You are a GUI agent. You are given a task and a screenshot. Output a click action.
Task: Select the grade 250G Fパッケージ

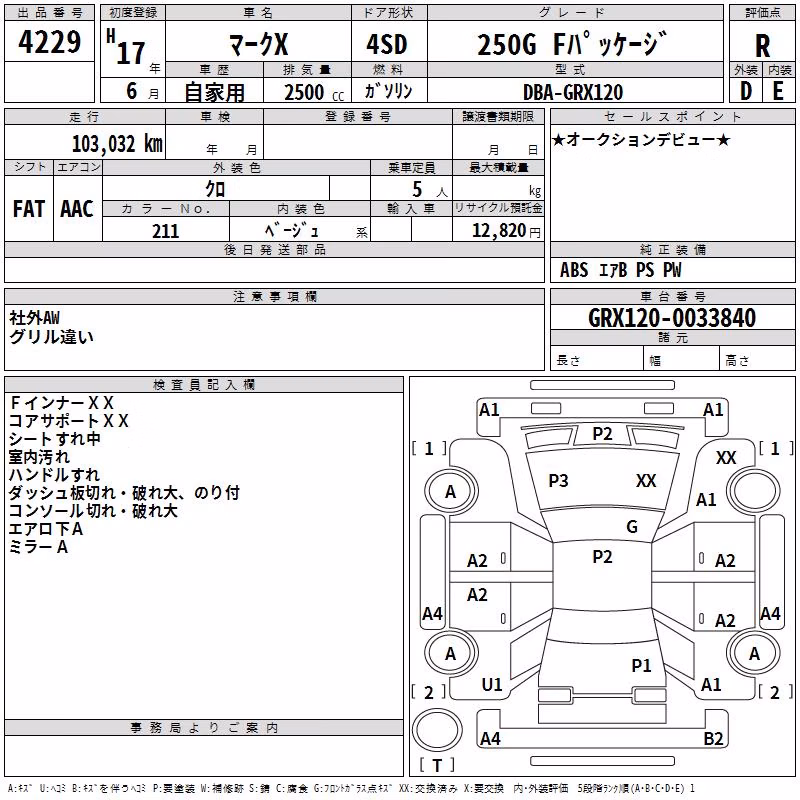pyautogui.click(x=572, y=44)
